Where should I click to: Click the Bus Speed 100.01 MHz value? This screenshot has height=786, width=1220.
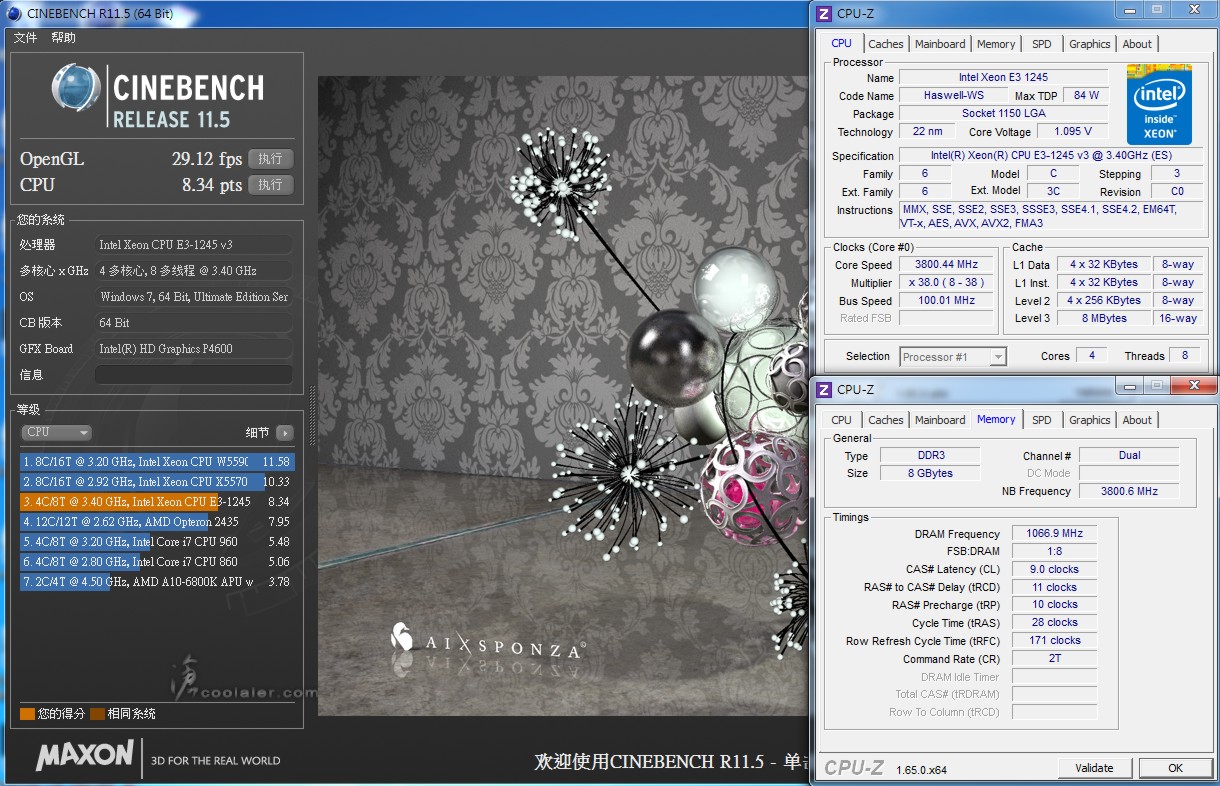(946, 301)
